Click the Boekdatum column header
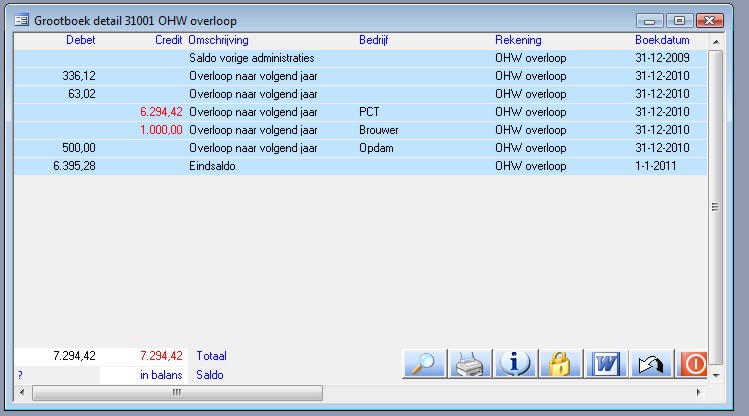 pos(660,40)
